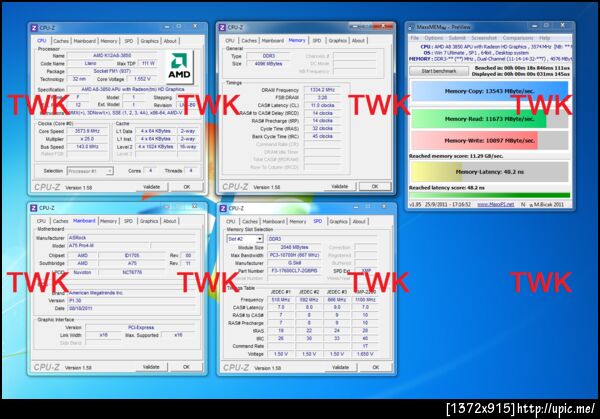Click the AMD logo in CPU-Z CPU window
The height and width of the screenshot is (419, 600).
click(179, 67)
